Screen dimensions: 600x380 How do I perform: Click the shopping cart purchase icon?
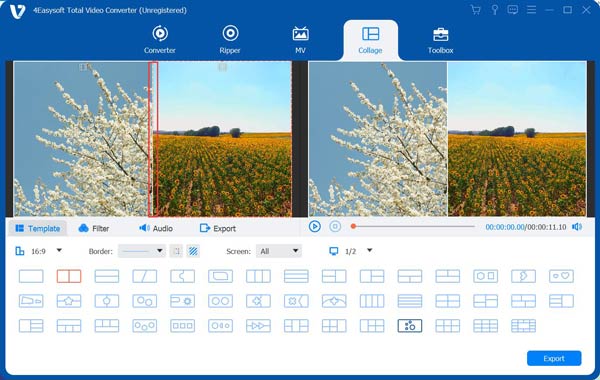[x=476, y=10]
